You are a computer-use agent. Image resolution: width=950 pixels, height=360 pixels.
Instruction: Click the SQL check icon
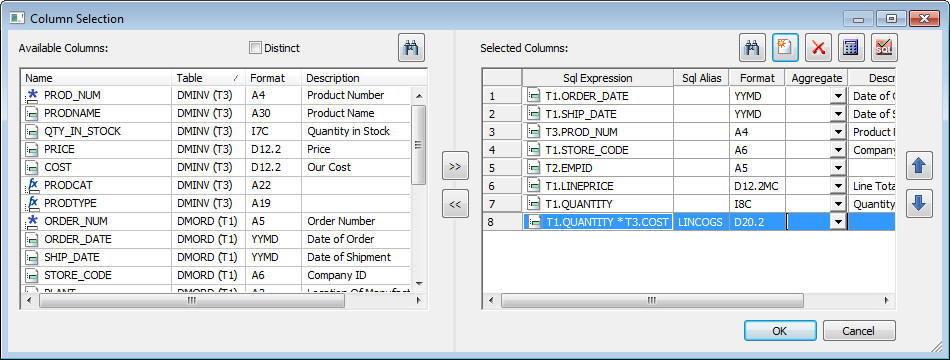884,48
